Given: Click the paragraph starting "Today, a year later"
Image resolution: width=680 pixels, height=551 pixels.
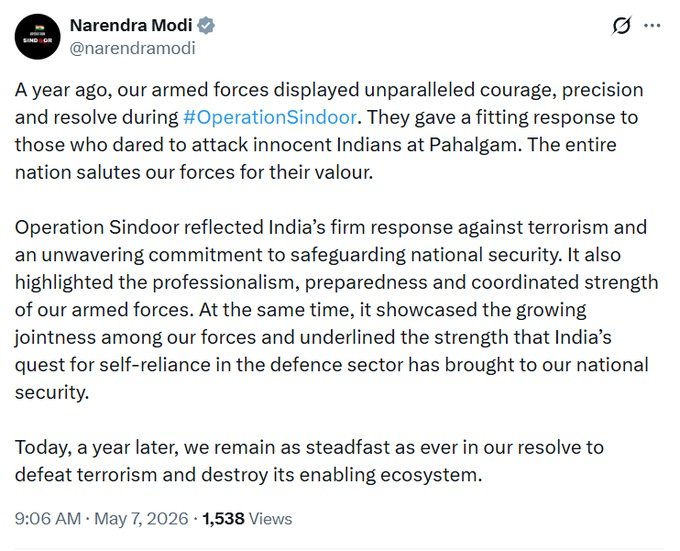Looking at the screenshot, I should coord(309,461).
